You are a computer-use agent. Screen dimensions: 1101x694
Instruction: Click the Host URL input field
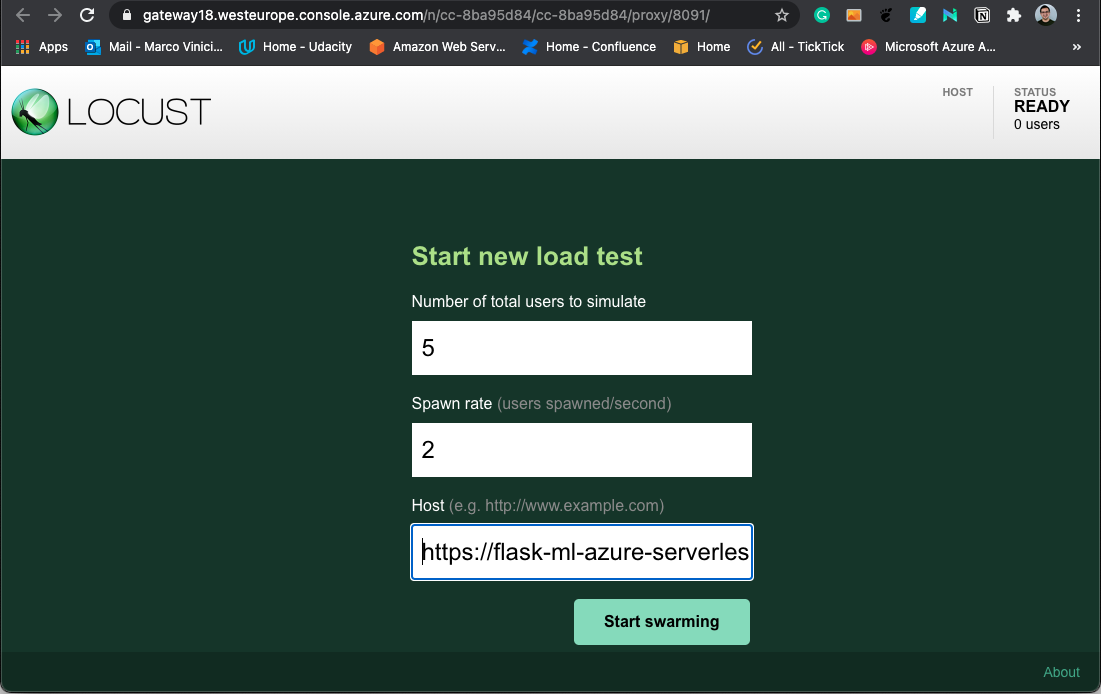click(581, 552)
